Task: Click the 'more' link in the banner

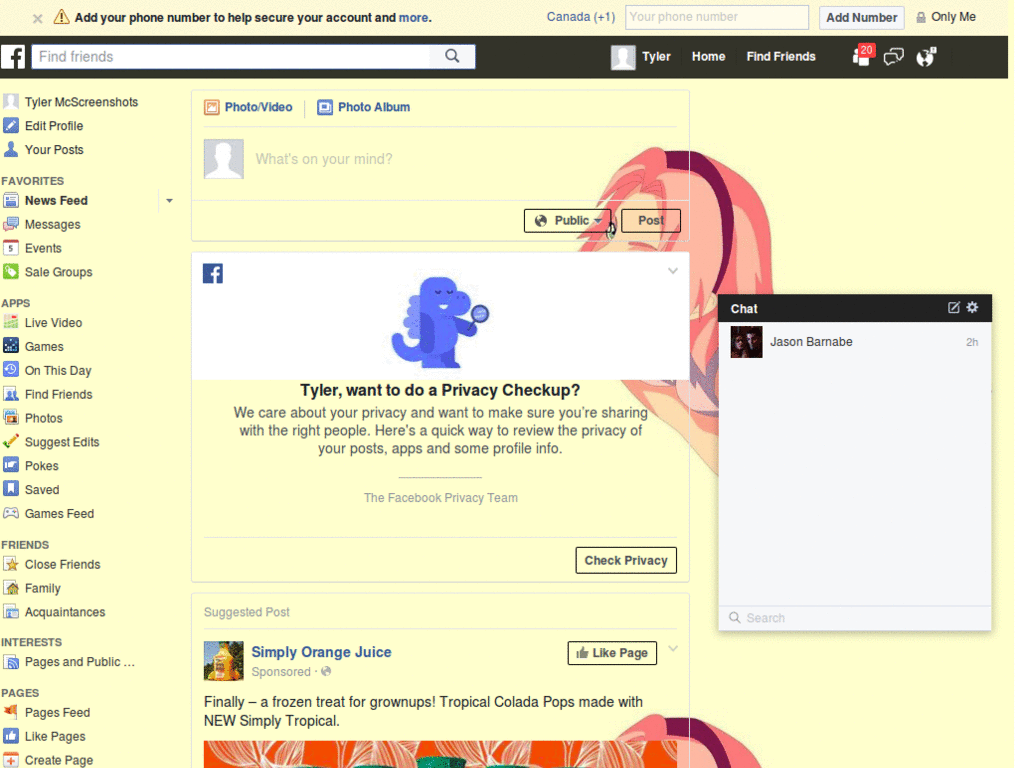Action: tap(413, 18)
